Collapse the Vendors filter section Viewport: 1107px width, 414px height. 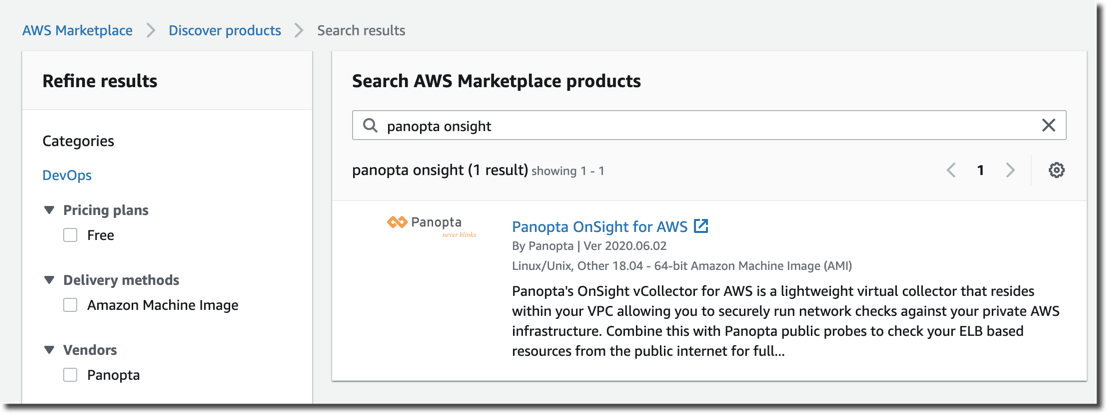tap(49, 350)
